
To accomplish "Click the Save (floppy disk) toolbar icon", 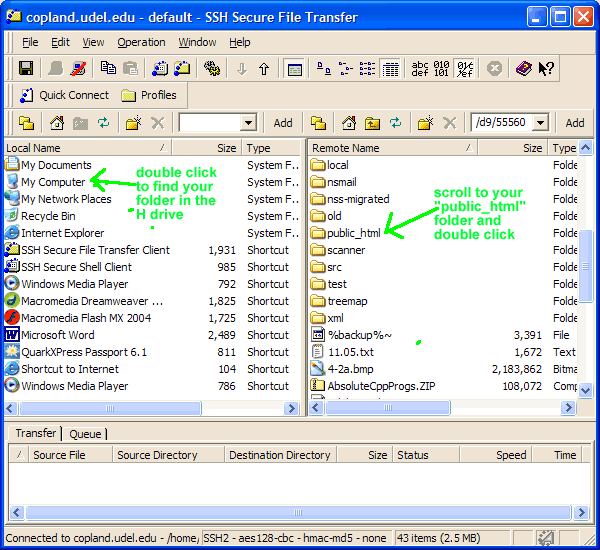I will click(x=26, y=69).
